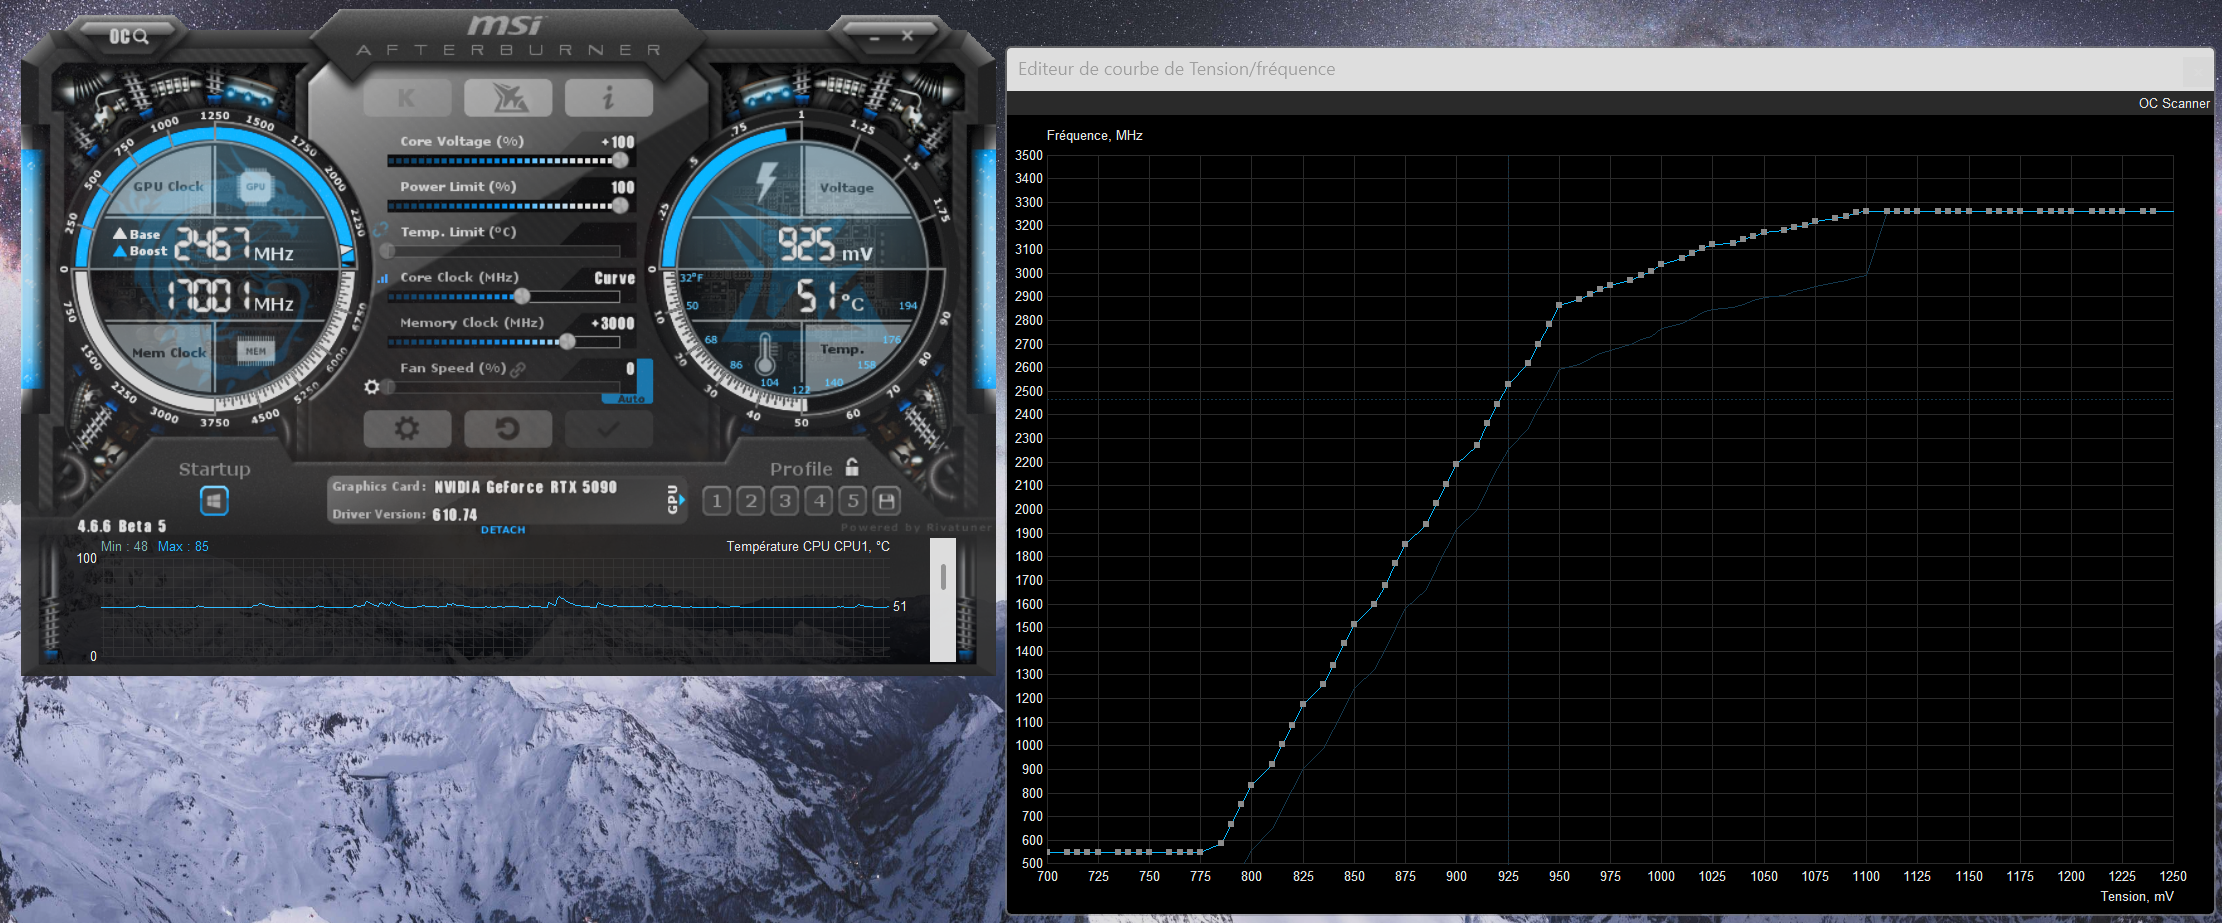Click the MSI jet logo button

click(508, 97)
